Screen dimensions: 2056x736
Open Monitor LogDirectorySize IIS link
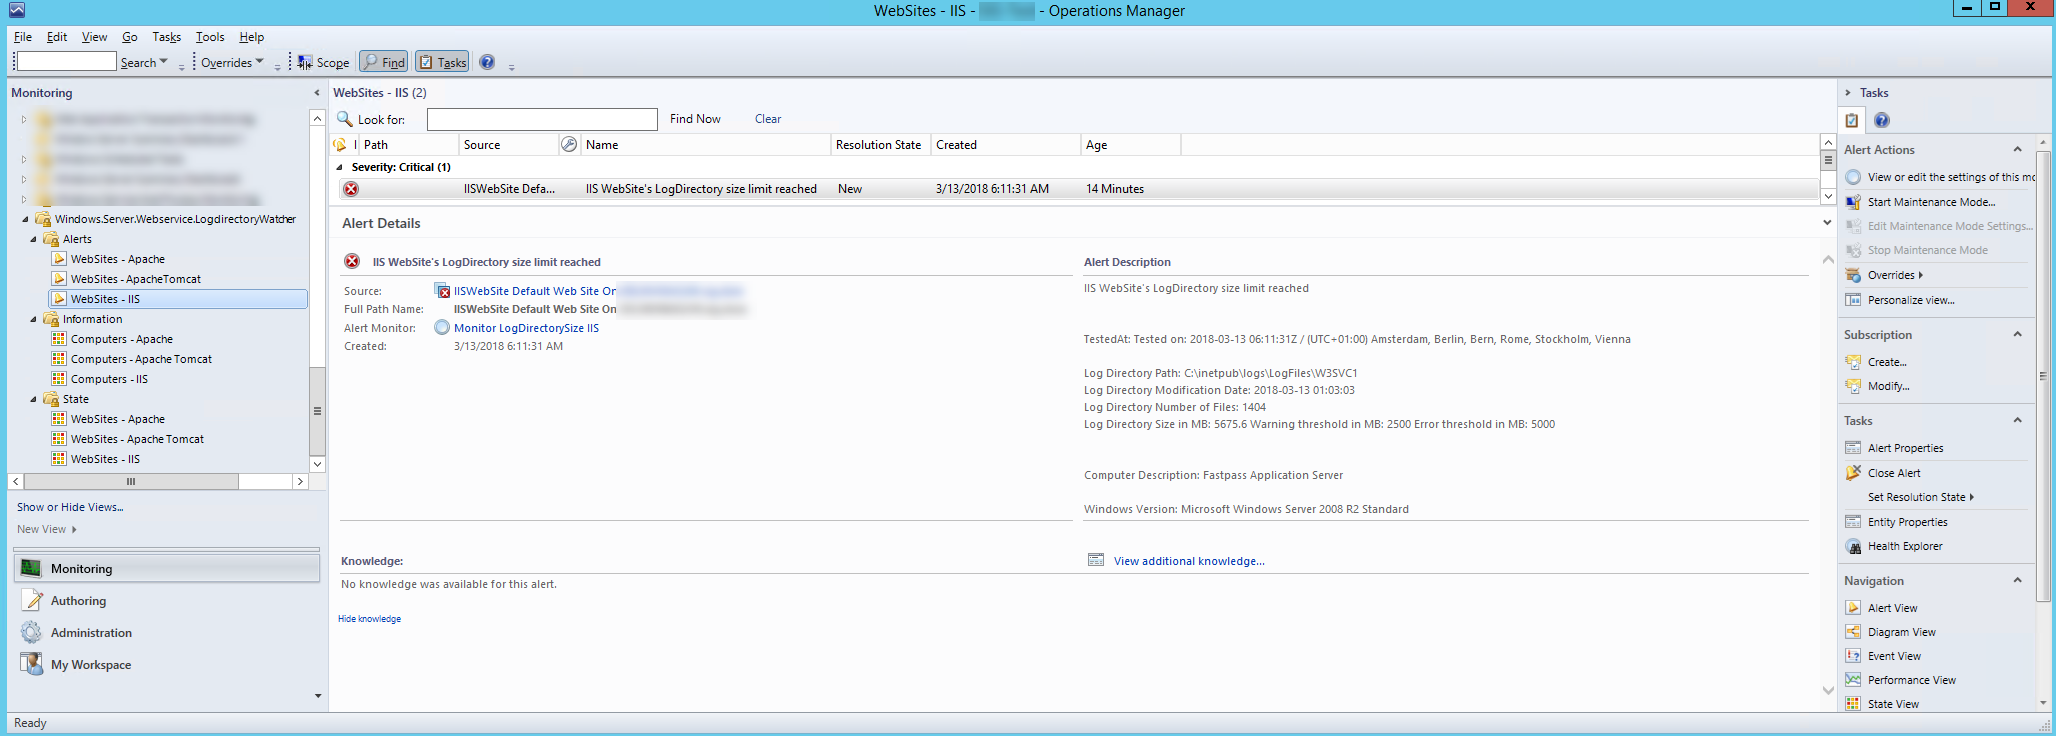coord(526,328)
